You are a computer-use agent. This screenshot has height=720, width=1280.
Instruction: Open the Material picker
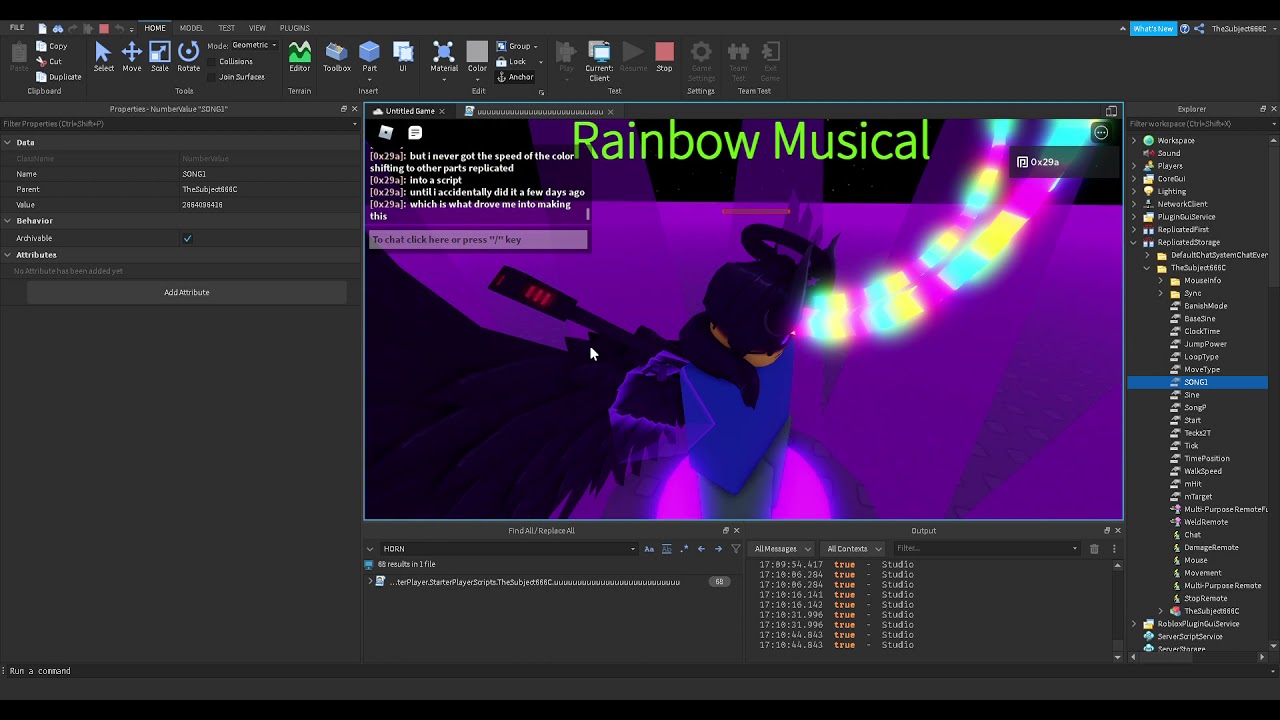click(444, 57)
